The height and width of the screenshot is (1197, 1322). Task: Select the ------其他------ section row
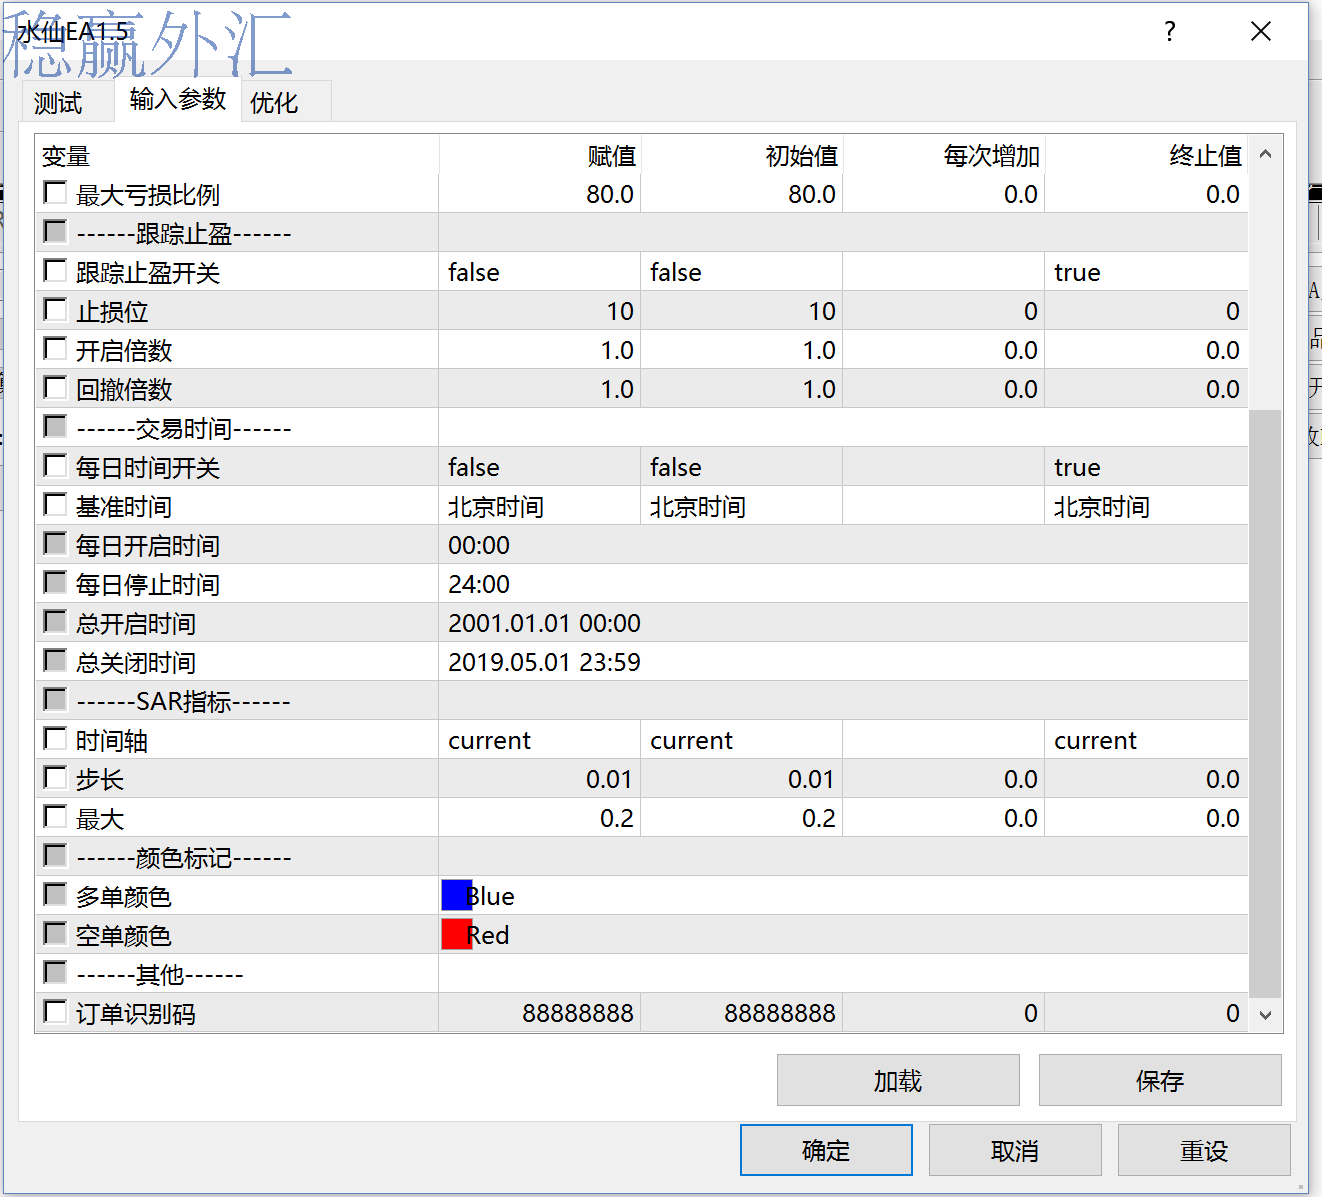(x=641, y=974)
